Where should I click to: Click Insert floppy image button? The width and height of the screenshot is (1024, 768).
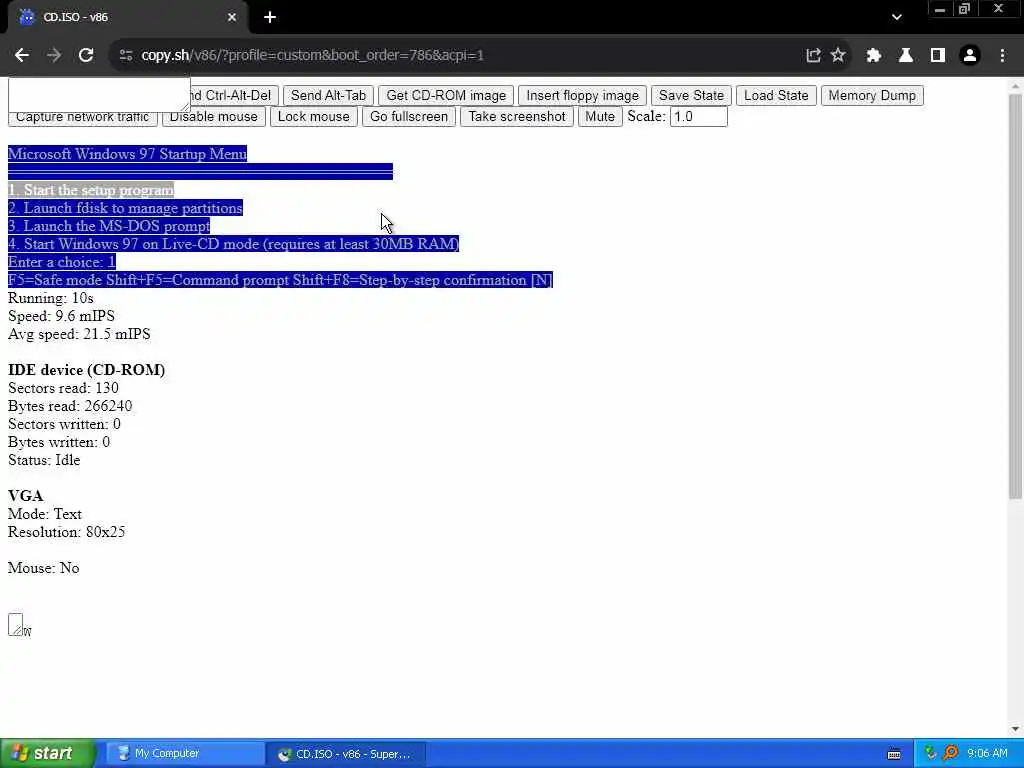click(x=583, y=95)
